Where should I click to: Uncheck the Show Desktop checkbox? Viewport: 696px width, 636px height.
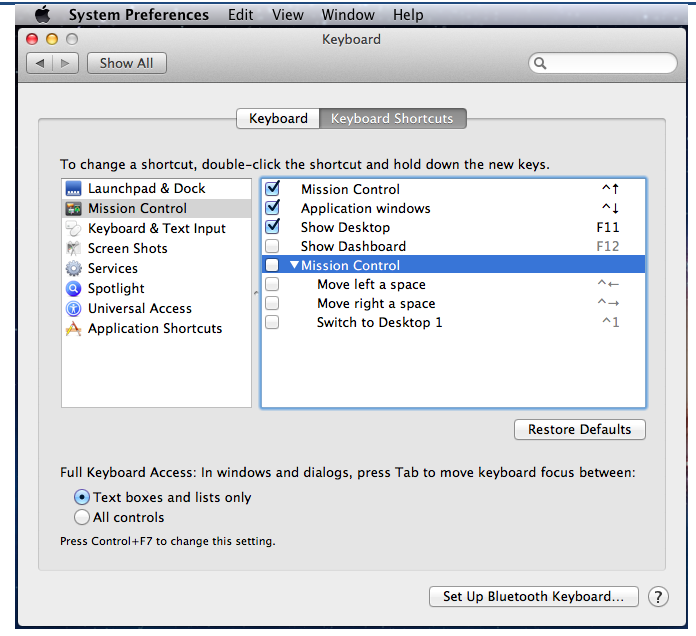click(x=272, y=227)
